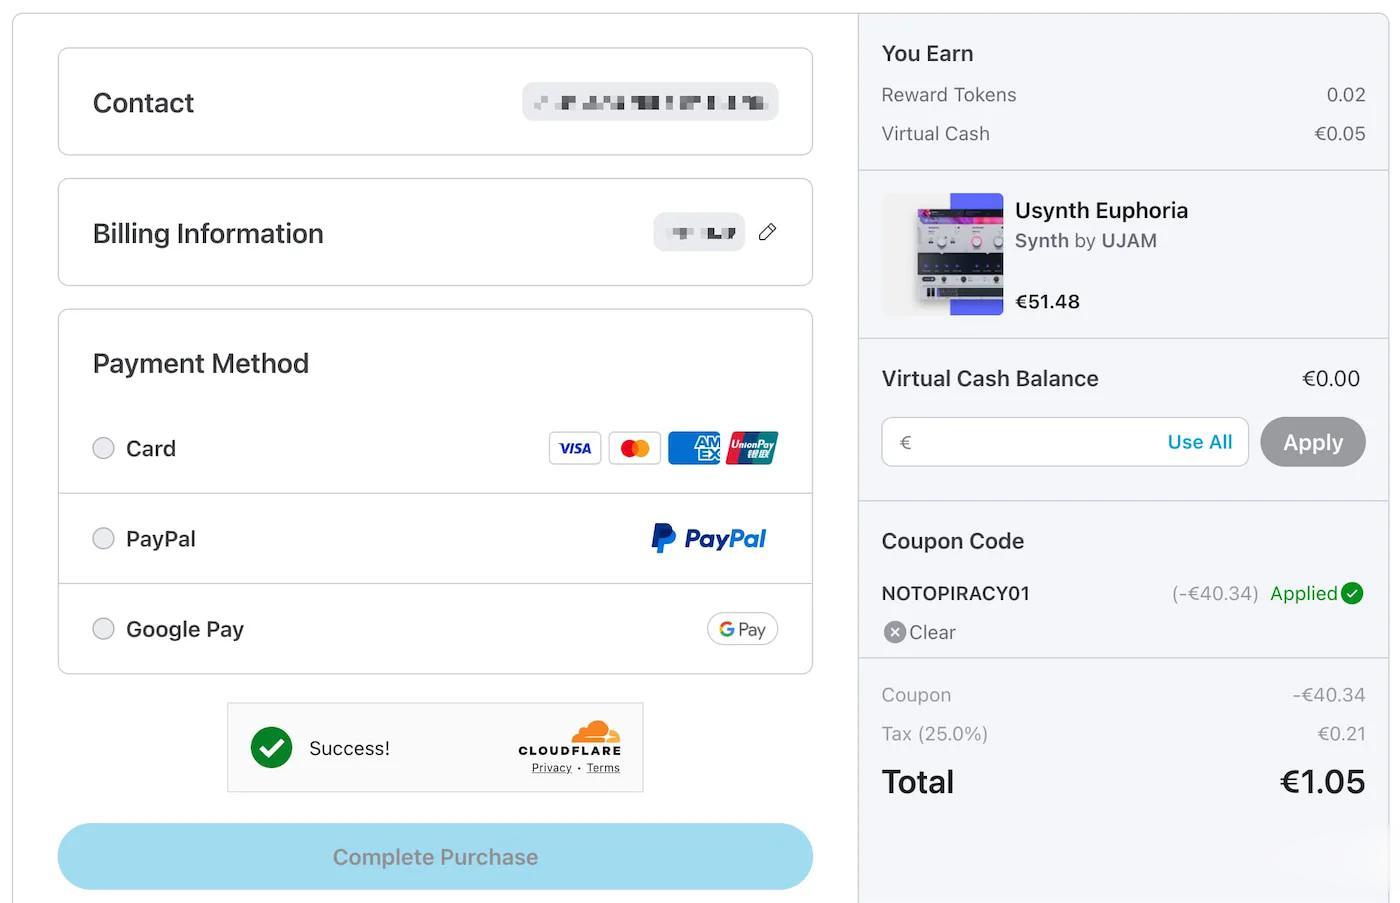Click the Apply virtual cash button
Viewport: 1400px width, 903px height.
[1312, 442]
